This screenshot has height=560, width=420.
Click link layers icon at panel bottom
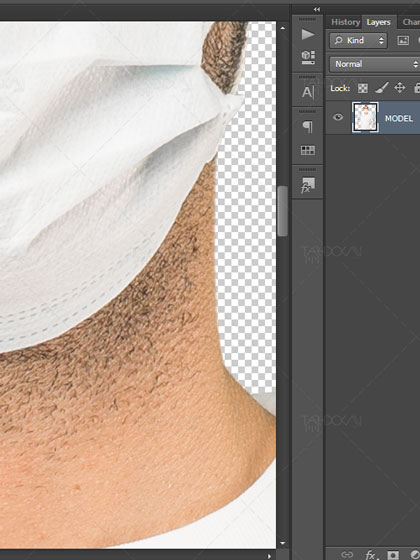(346, 554)
